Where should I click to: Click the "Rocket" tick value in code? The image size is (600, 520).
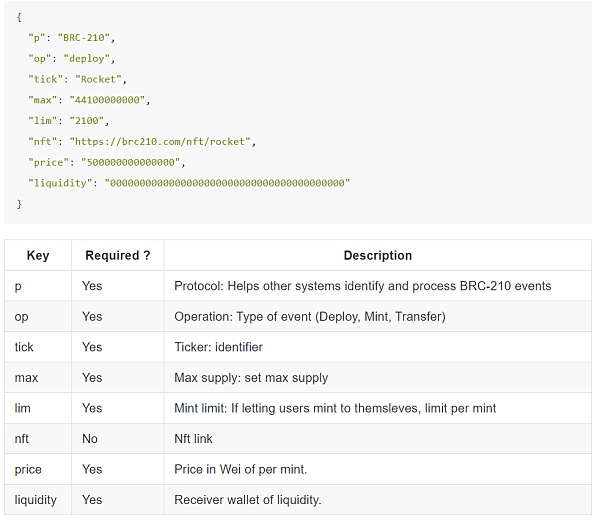(x=98, y=79)
